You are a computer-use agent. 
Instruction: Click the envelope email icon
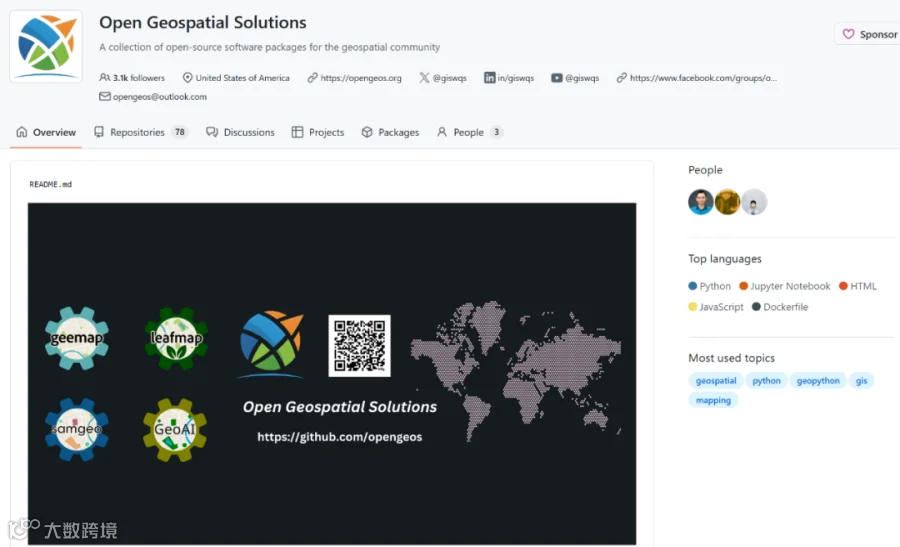(104, 96)
